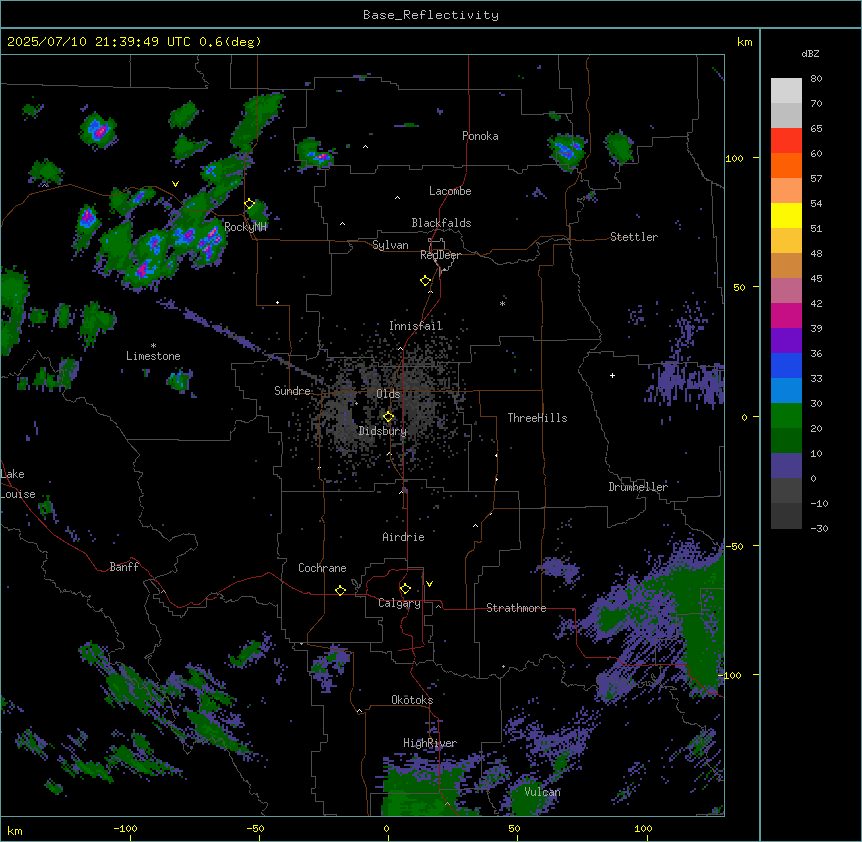862x842 pixels.
Task: Click the orange 57 dBZ legend band
Action: pyautogui.click(x=786, y=165)
